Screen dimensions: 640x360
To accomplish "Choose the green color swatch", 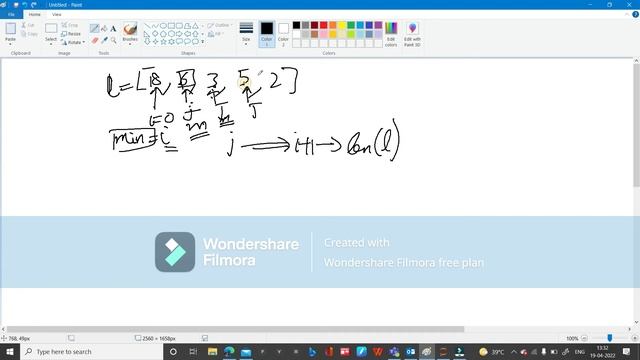I will point(351,25).
